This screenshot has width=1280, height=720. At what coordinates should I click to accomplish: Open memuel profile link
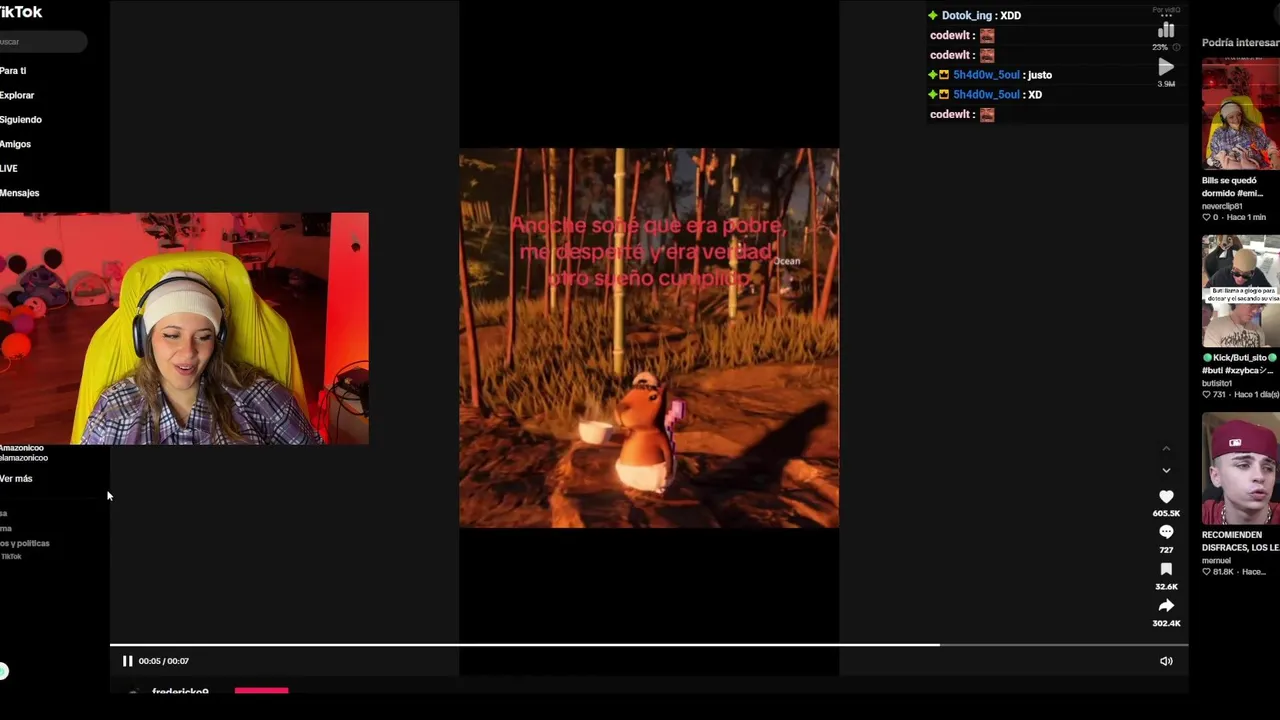[1216, 561]
